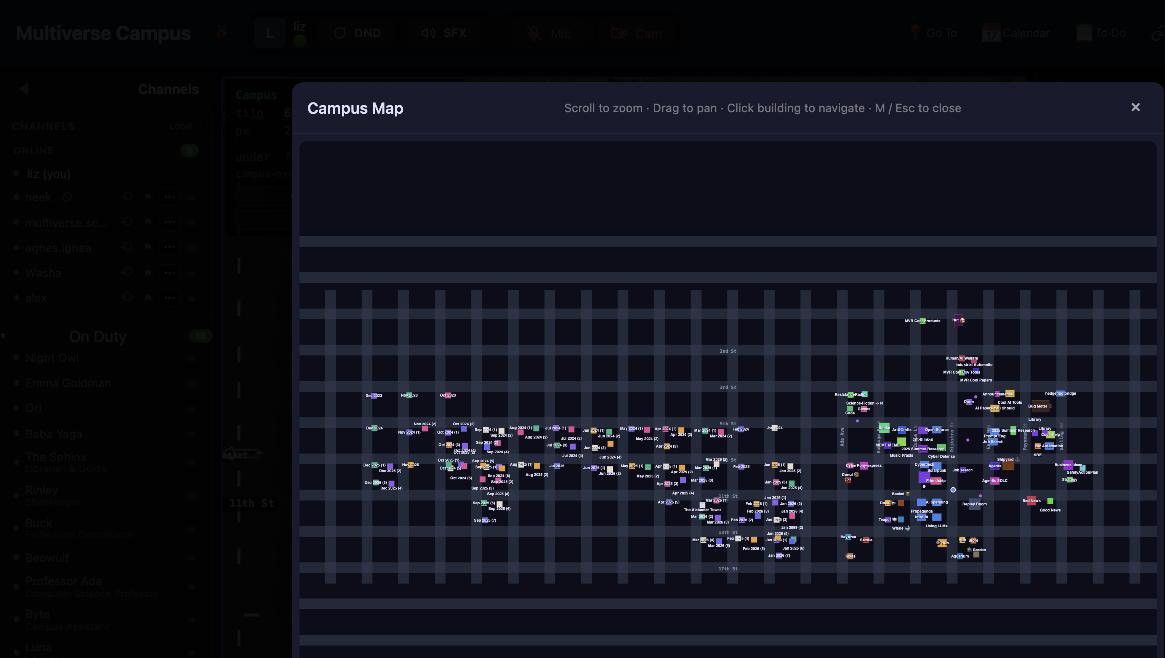Select Baba Yaga under On Duty
The image size is (1165, 658).
53,433
